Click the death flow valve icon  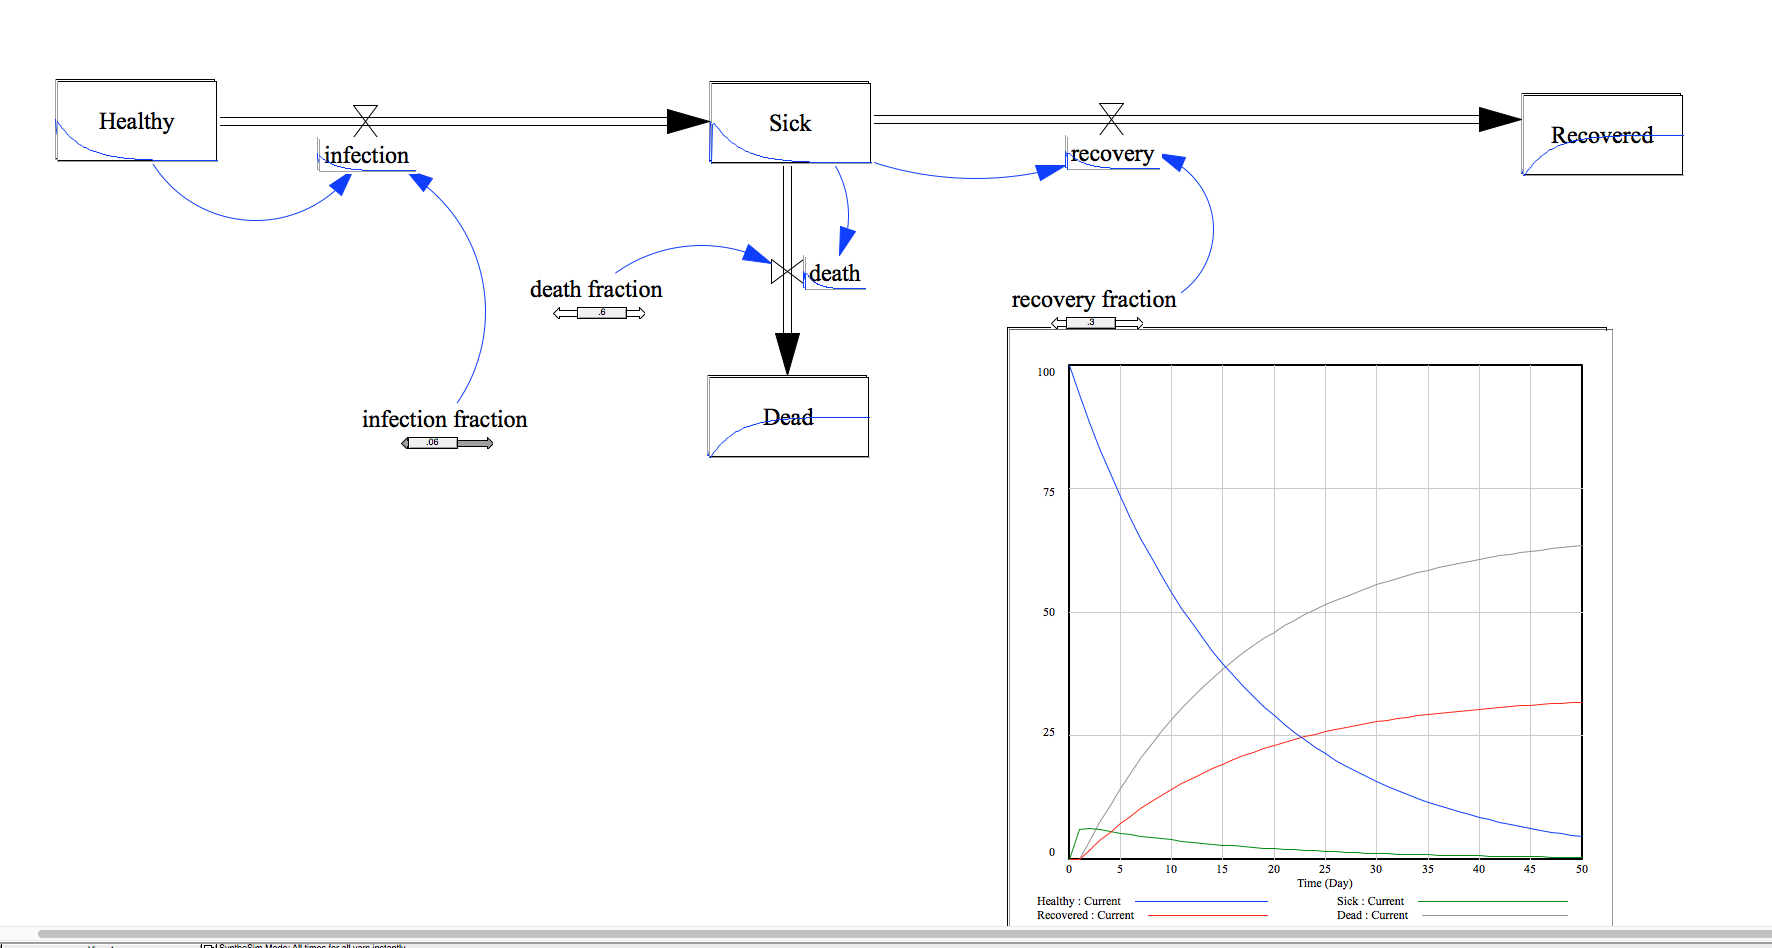[x=787, y=271]
